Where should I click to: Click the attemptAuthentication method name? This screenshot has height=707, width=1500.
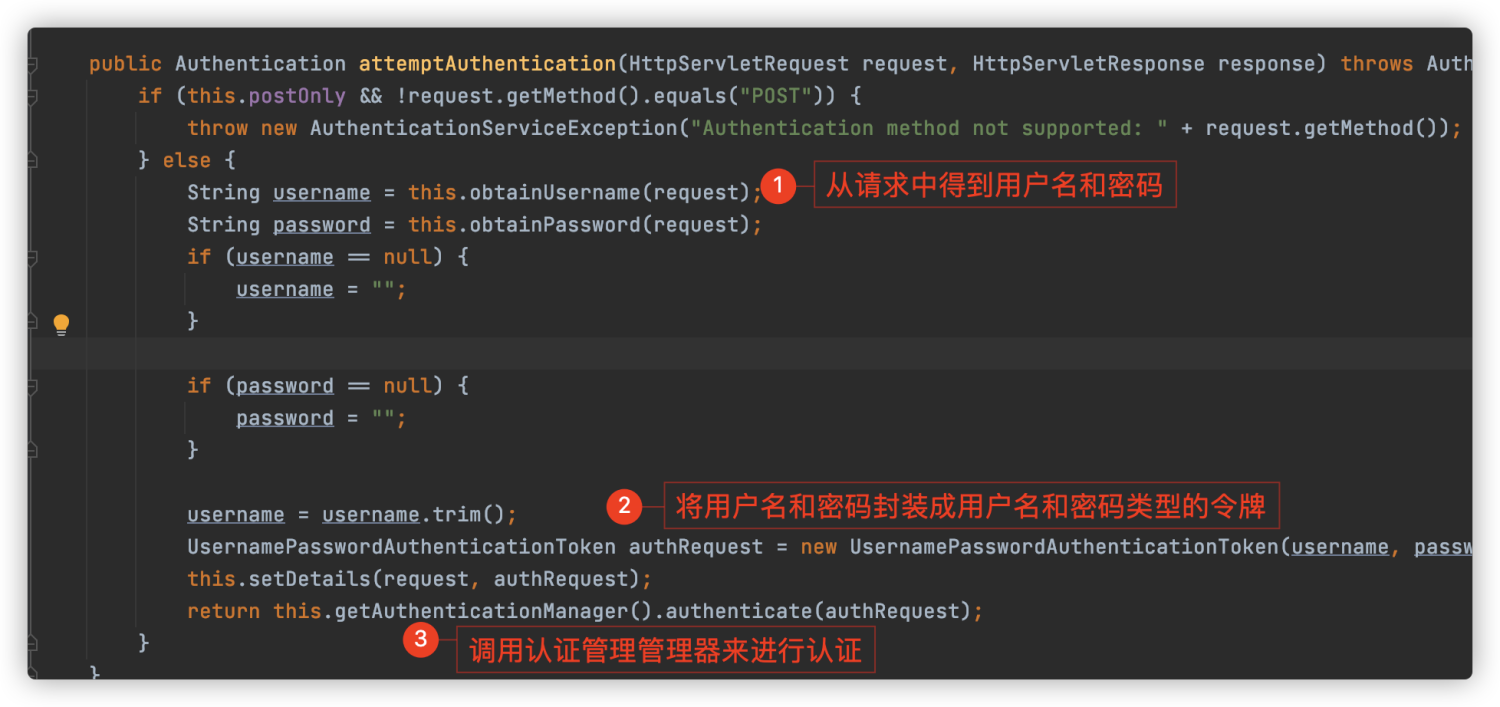coord(487,64)
